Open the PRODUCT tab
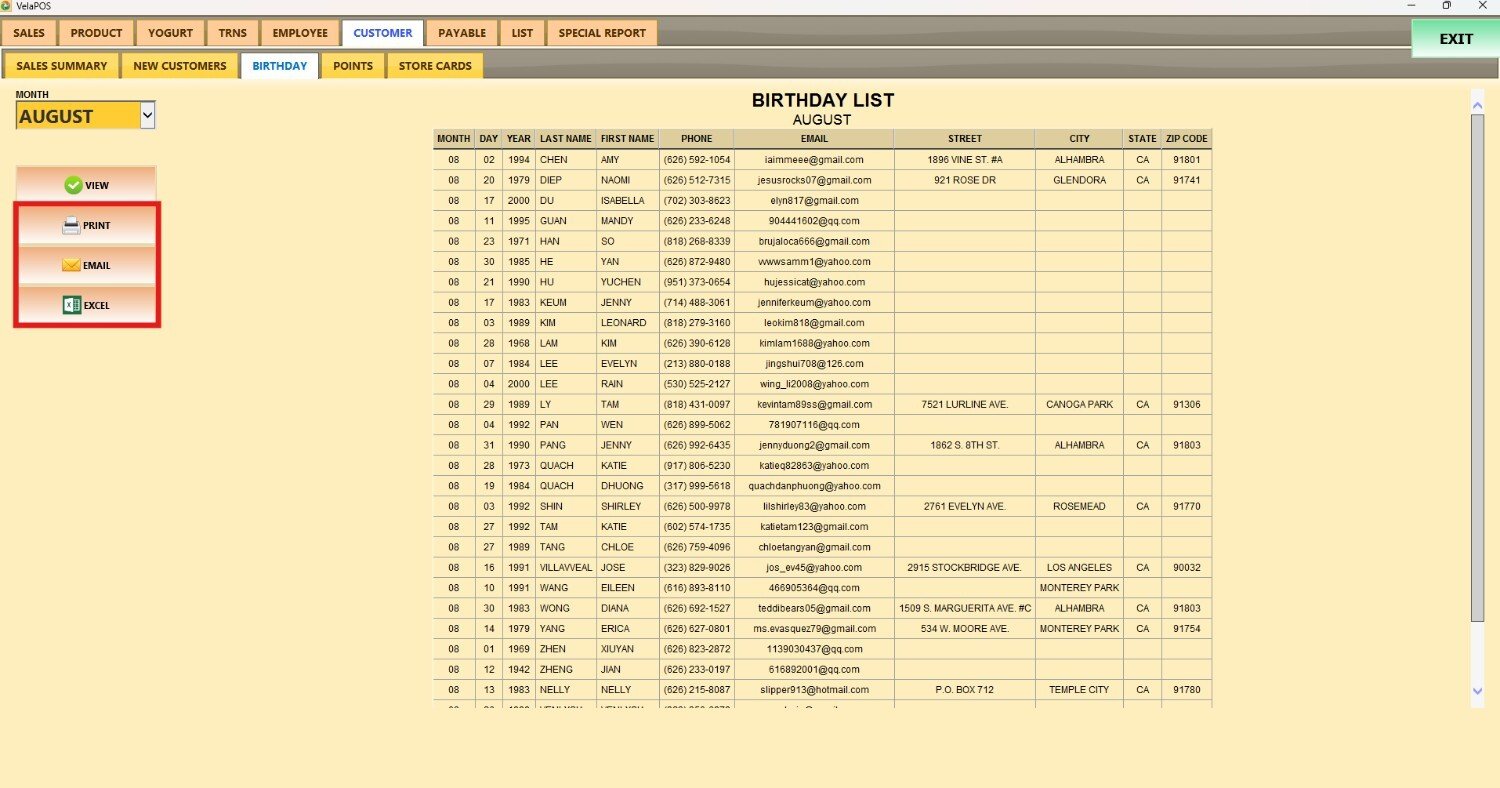1500x788 pixels. coord(96,33)
